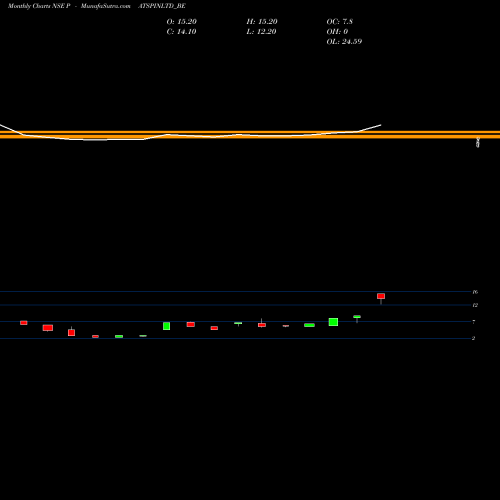
Task: Click the price axis label 2
Action: (473, 338)
